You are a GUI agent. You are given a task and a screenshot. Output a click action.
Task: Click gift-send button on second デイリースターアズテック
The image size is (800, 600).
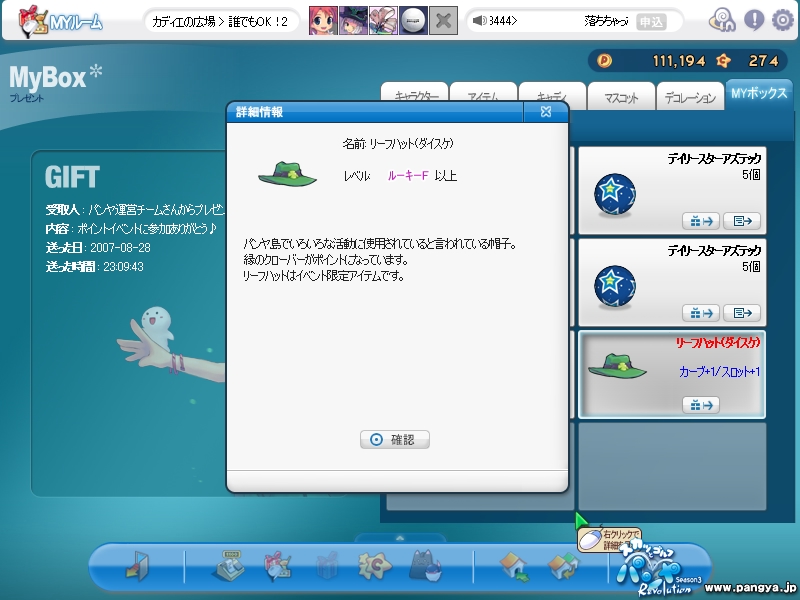point(701,313)
